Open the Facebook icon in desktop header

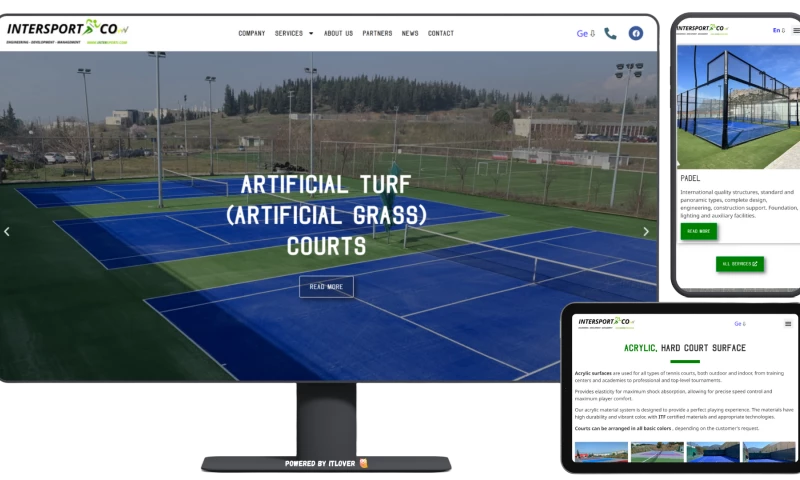point(635,33)
